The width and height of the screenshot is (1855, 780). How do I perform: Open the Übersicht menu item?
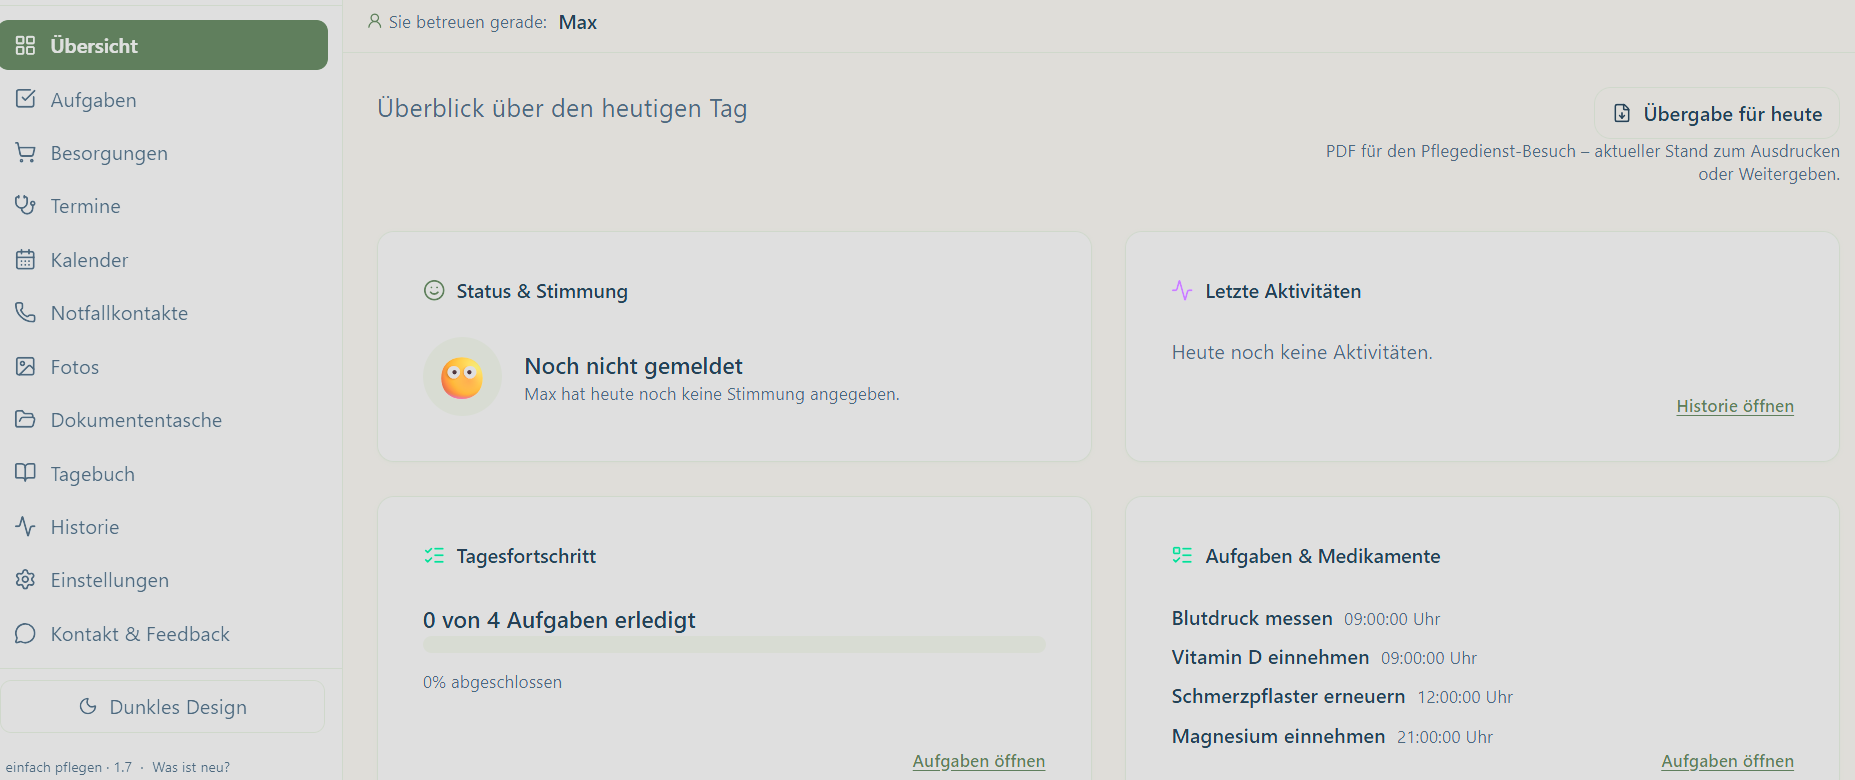click(x=164, y=45)
